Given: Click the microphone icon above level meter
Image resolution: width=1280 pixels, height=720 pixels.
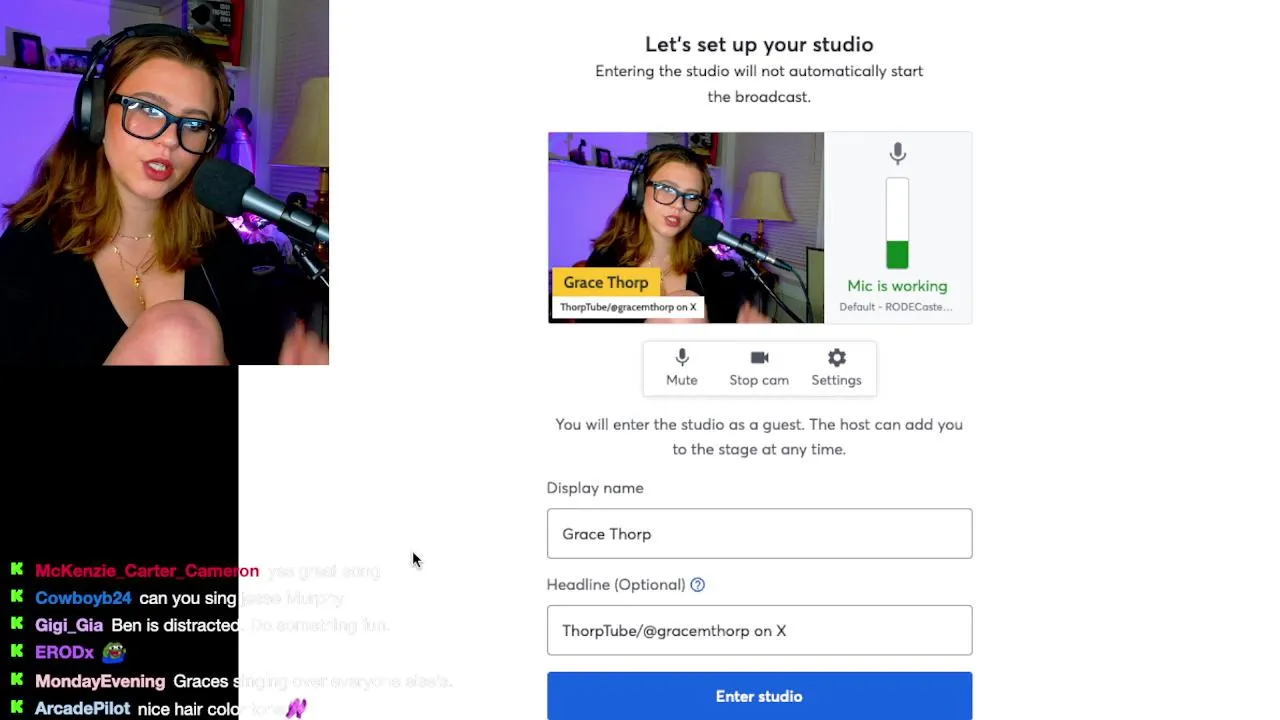Looking at the screenshot, I should [897, 154].
